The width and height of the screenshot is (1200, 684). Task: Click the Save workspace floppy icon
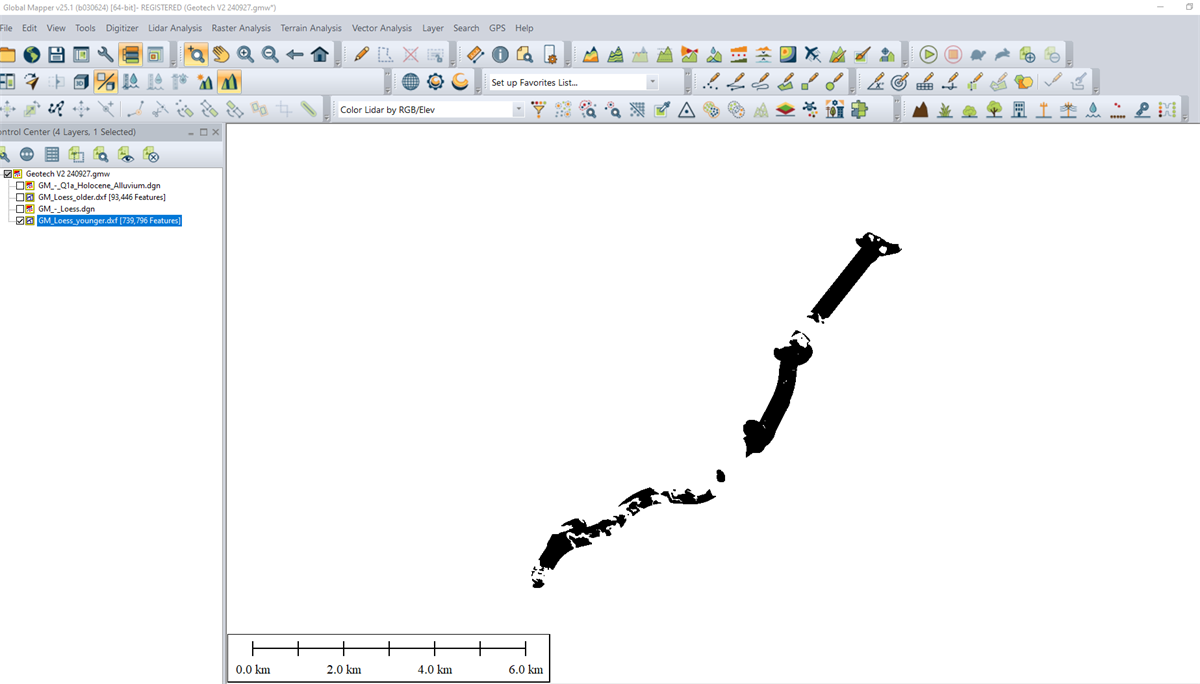(x=57, y=54)
